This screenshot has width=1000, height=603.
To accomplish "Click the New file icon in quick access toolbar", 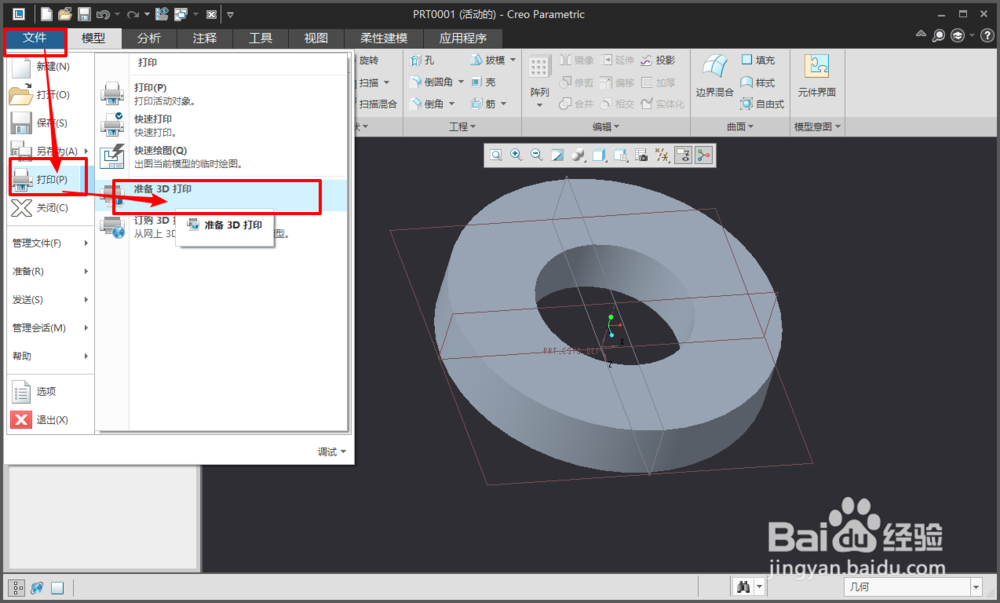I will 47,14.
